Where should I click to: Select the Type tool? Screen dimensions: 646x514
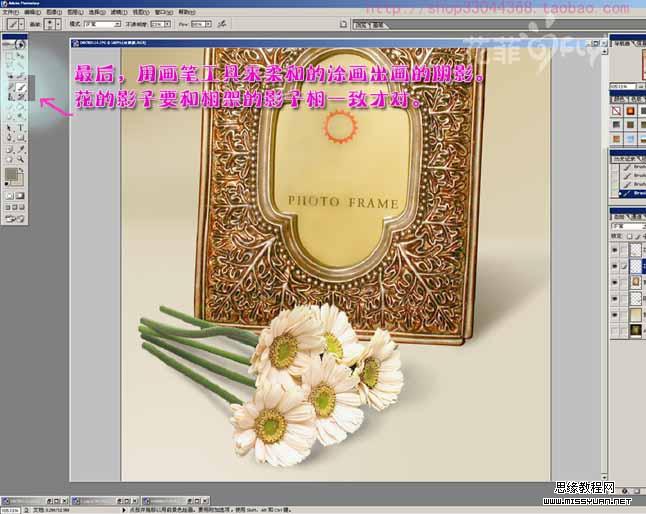tap(21, 128)
